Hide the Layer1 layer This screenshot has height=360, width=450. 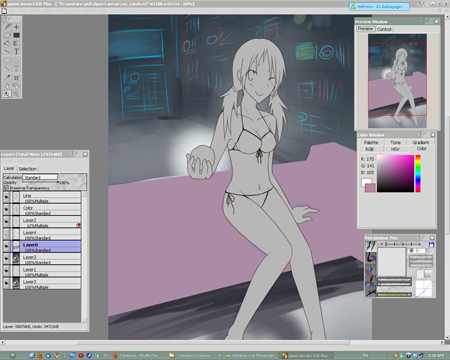coord(6,271)
